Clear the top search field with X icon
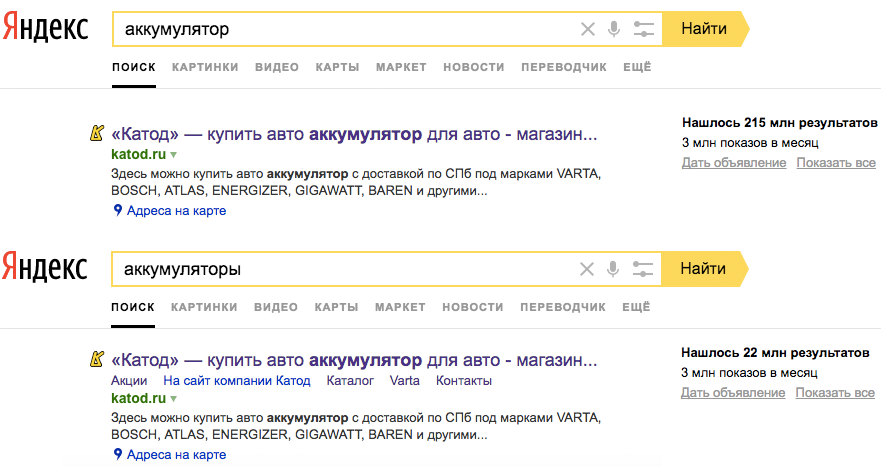This screenshot has width=881, height=467. [x=588, y=29]
